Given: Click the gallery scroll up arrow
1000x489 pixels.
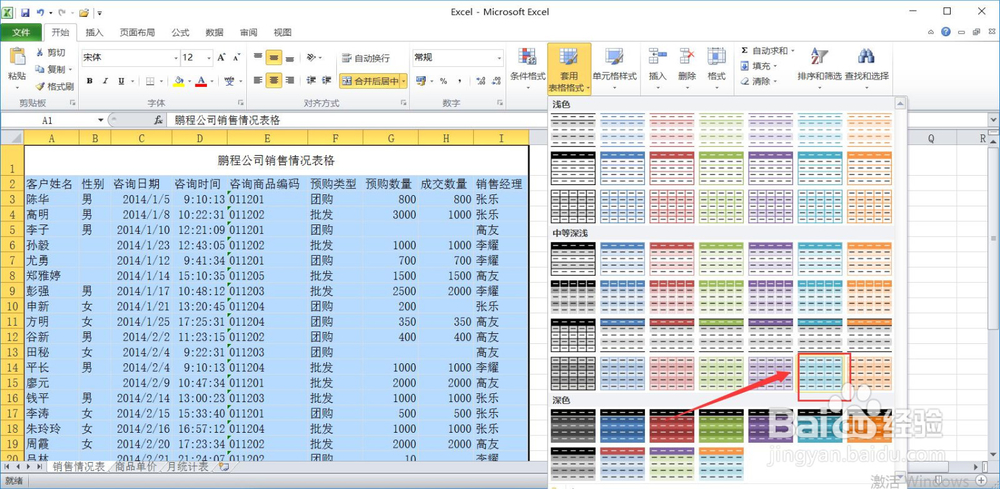Looking at the screenshot, I should pos(900,103).
